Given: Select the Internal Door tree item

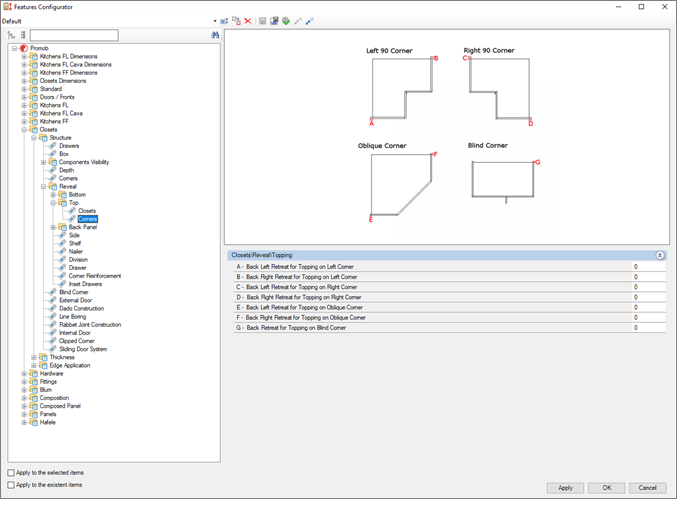Looking at the screenshot, I should coord(75,334).
